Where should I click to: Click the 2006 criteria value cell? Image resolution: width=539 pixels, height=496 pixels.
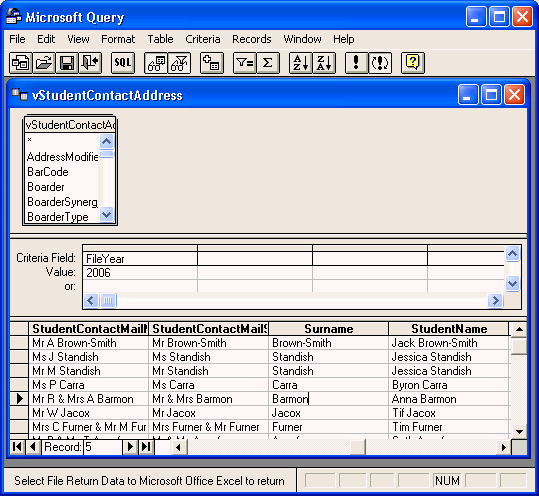pyautogui.click(x=140, y=272)
